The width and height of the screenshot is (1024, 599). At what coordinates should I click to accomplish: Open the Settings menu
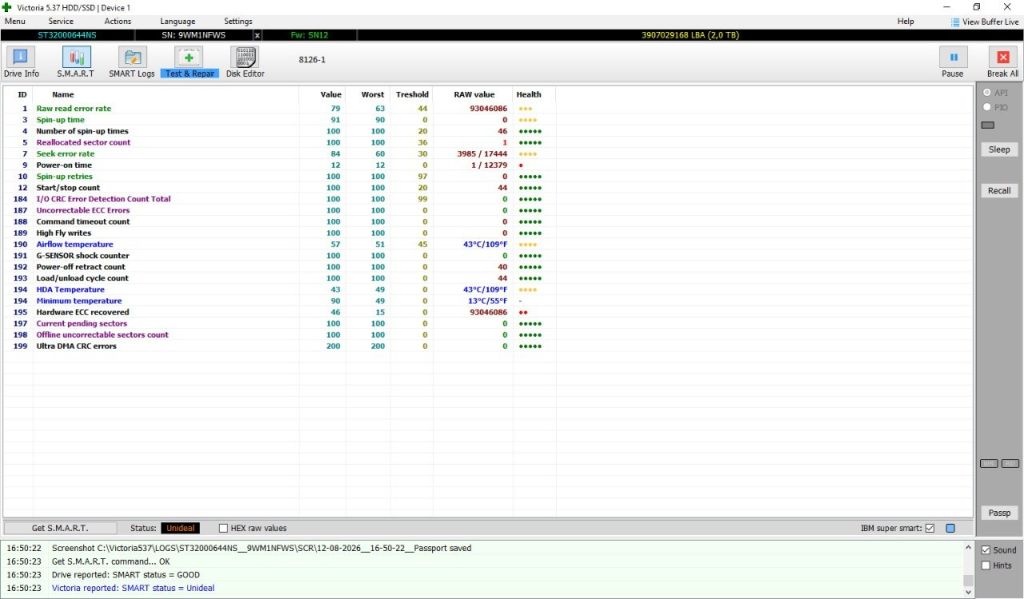point(238,22)
